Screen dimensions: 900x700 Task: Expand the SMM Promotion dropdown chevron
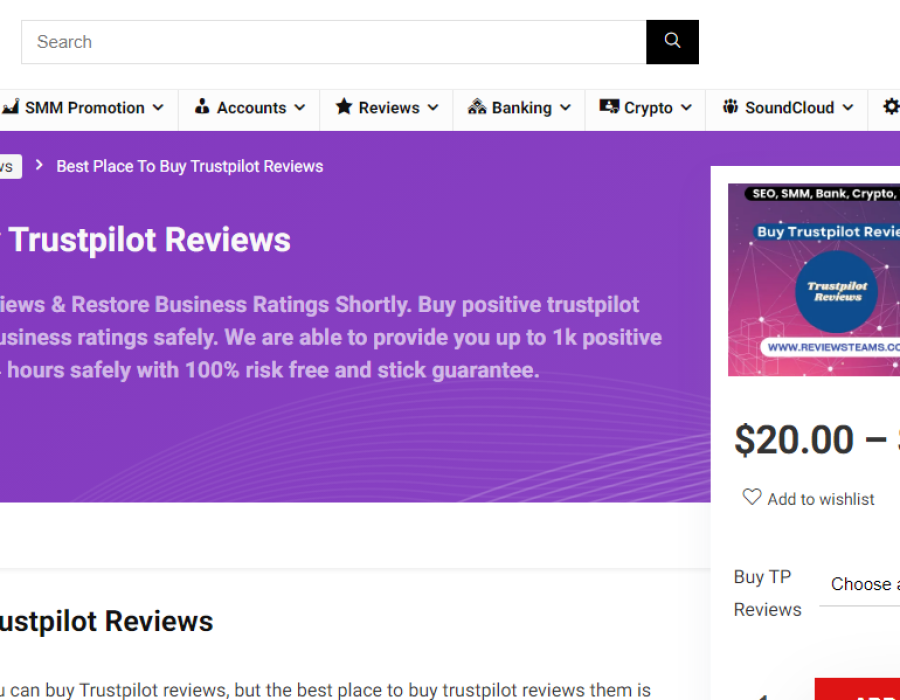(158, 108)
